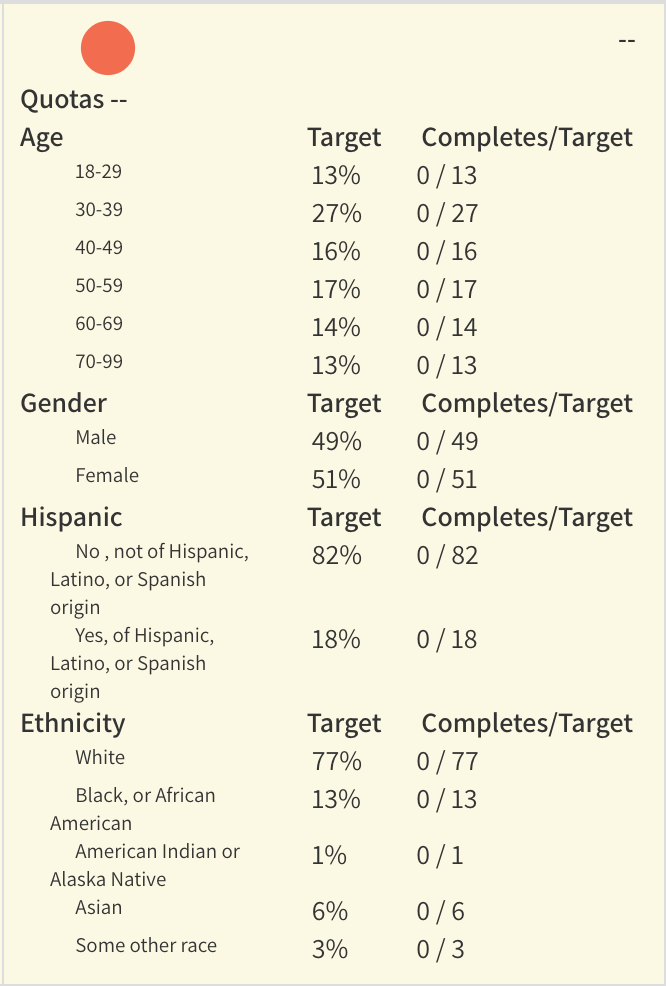
Task: Click the Hispanic section heading
Action: click(x=71, y=517)
